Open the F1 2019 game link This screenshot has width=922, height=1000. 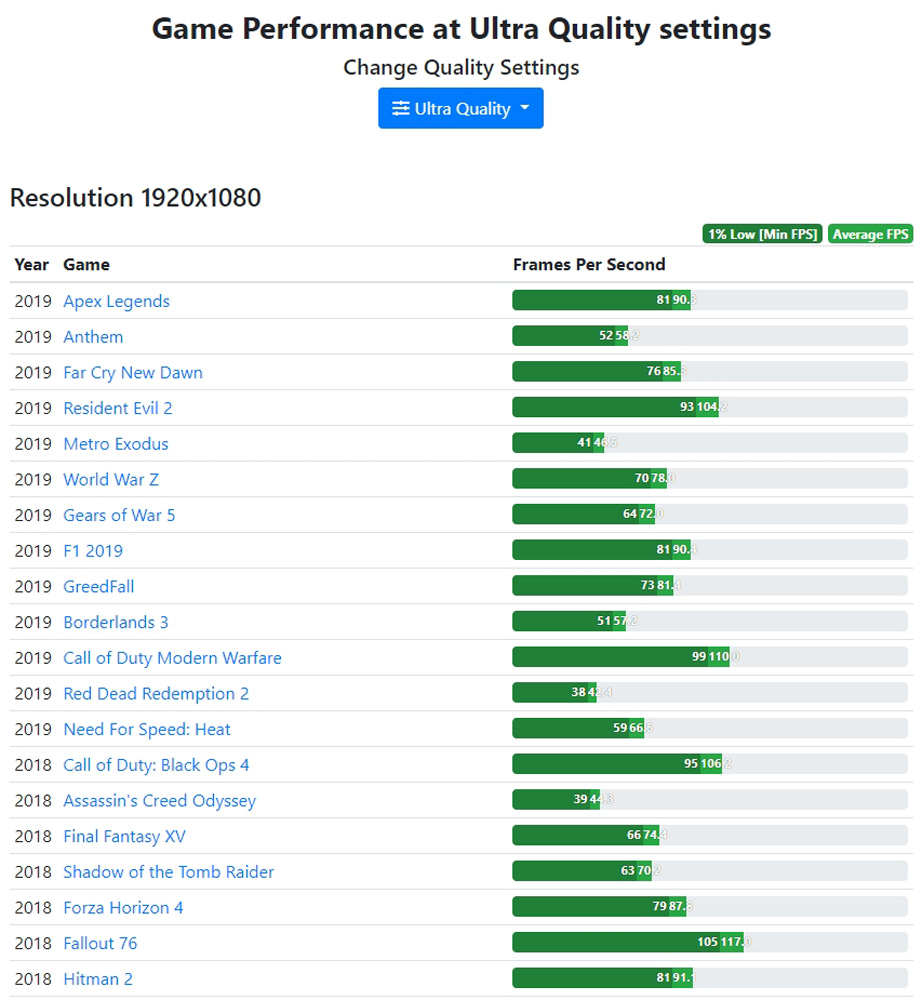tap(93, 551)
